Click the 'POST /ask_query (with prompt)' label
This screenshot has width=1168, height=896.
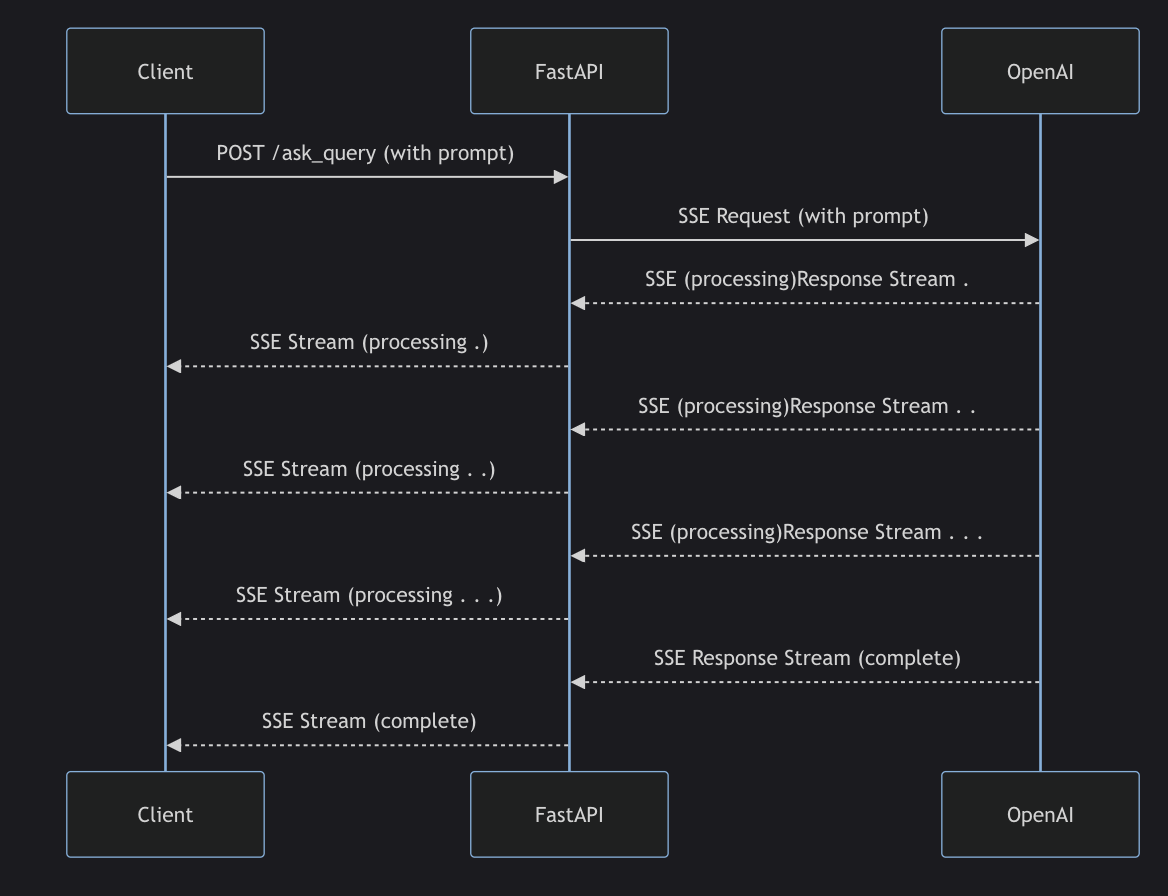coord(365,153)
